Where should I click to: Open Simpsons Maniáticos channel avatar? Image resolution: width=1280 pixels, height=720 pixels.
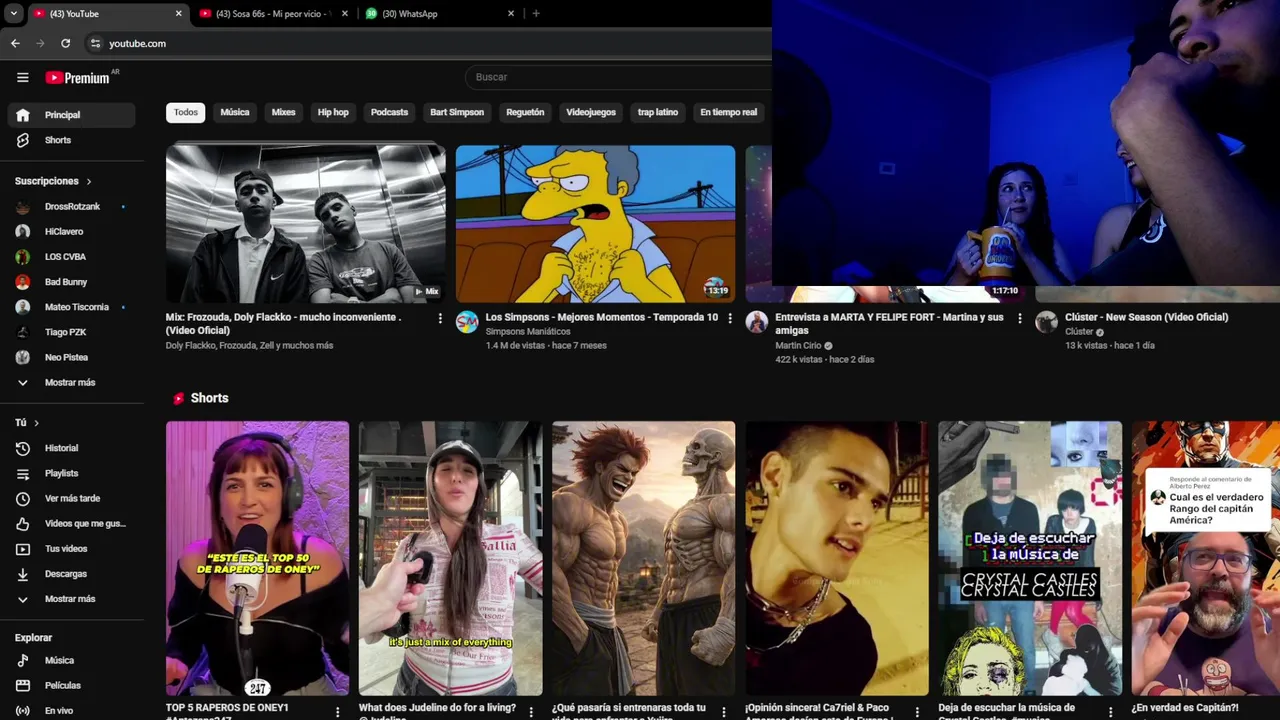(467, 321)
